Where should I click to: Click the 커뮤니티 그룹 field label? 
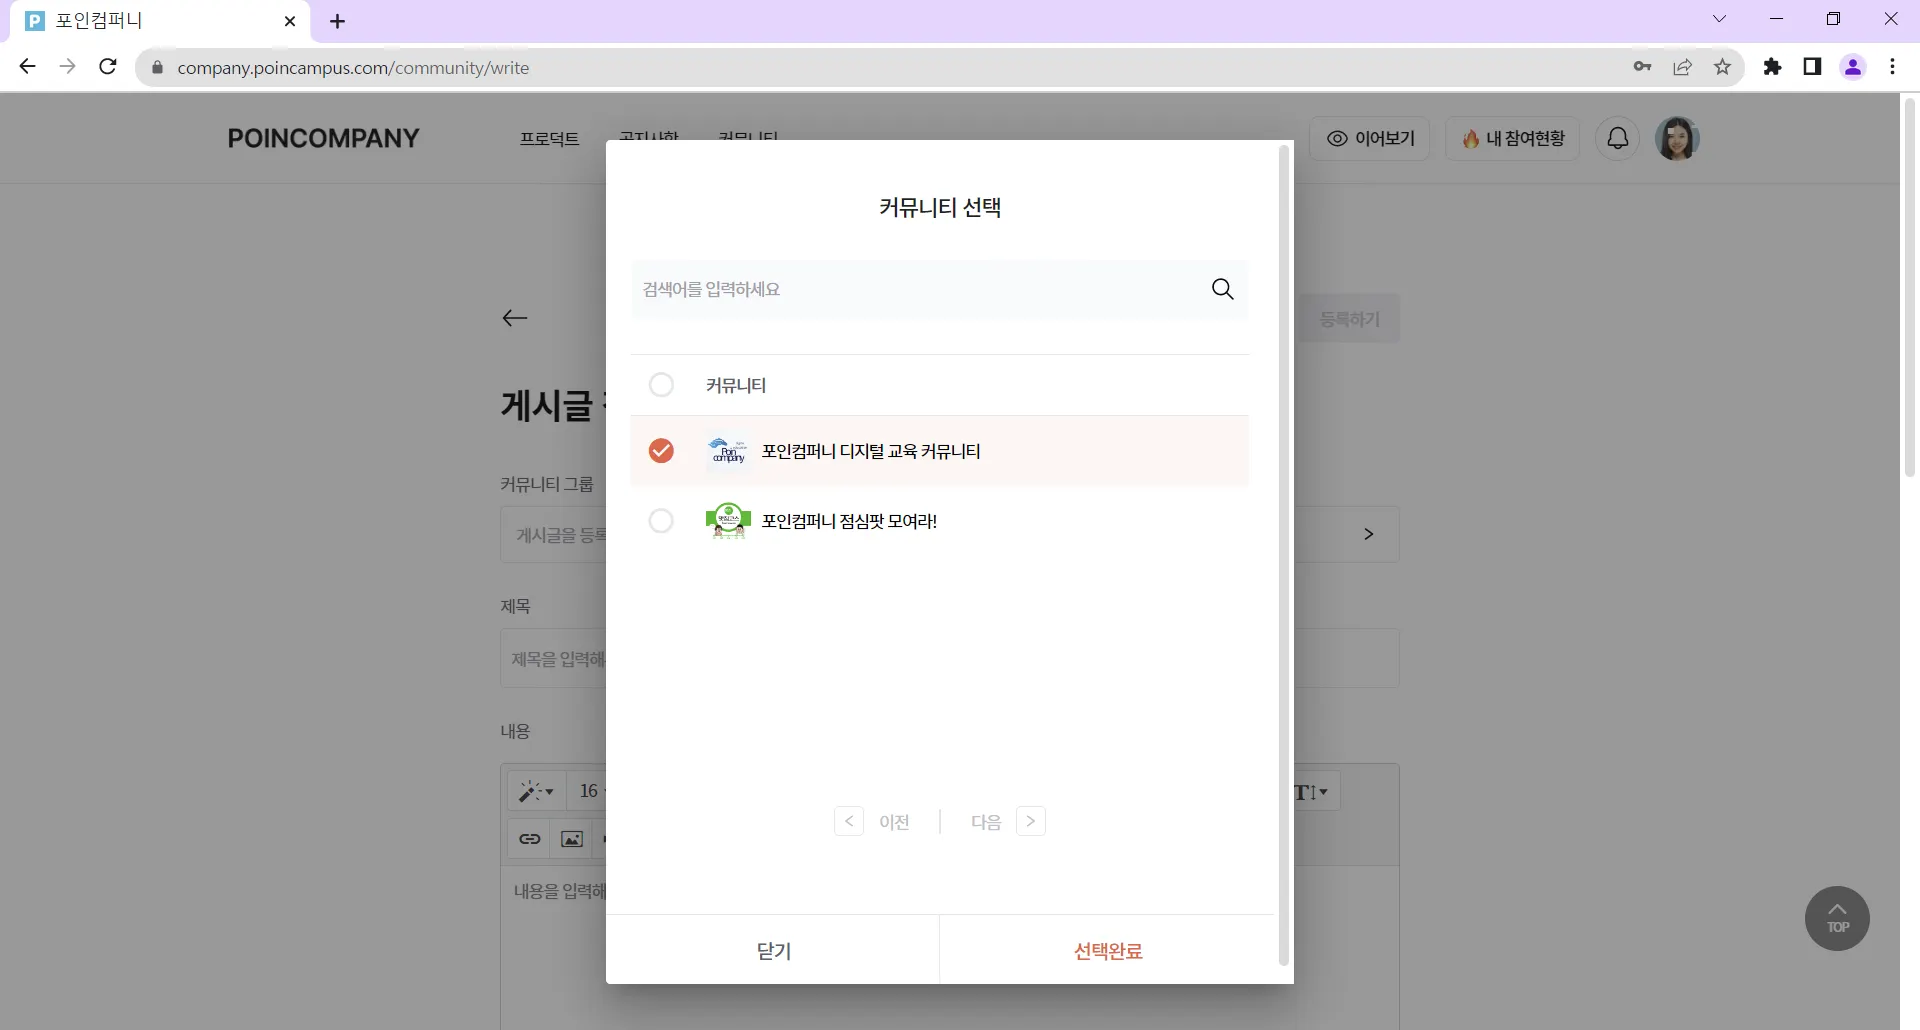tap(547, 484)
